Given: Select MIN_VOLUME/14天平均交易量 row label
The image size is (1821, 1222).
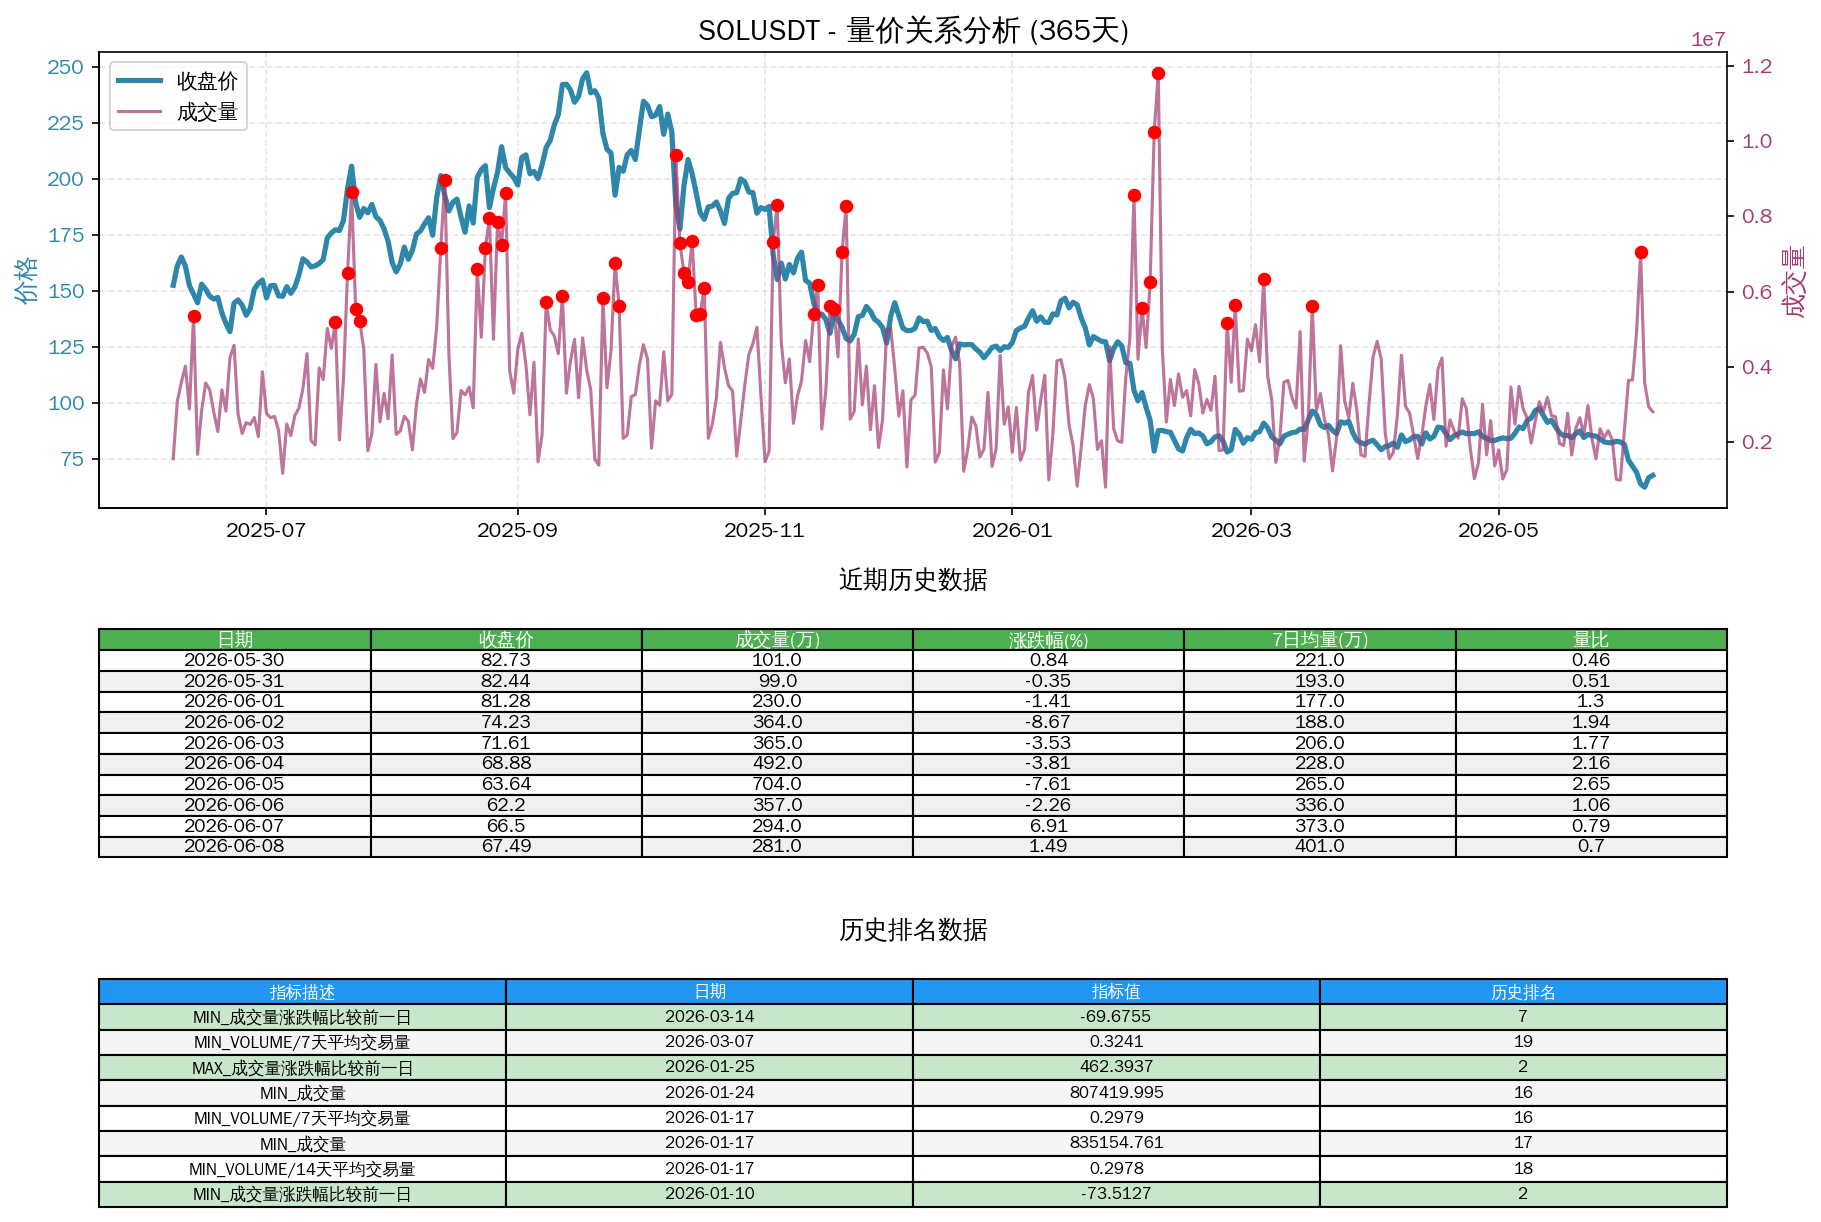Looking at the screenshot, I should pos(302,1169).
